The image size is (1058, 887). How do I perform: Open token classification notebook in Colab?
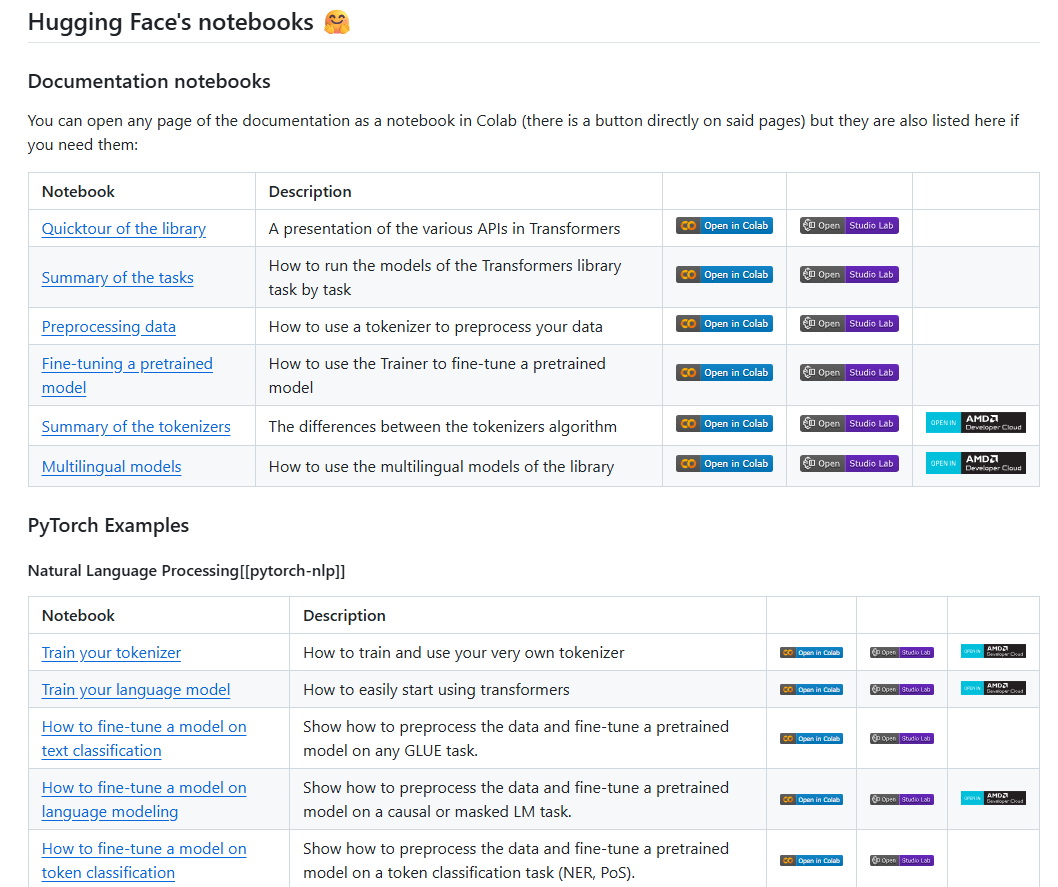811,860
